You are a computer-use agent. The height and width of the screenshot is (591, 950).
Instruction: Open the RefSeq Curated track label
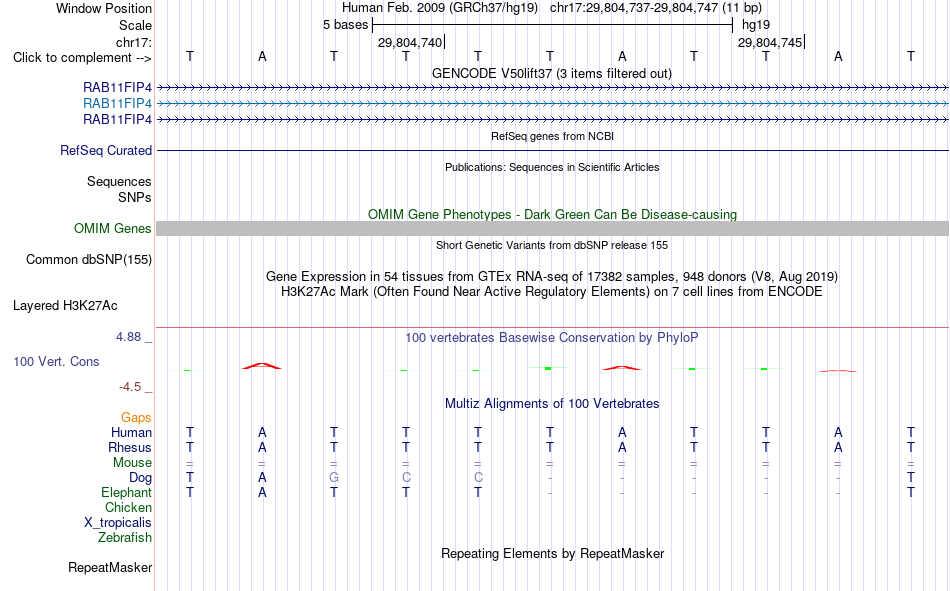(x=106, y=150)
